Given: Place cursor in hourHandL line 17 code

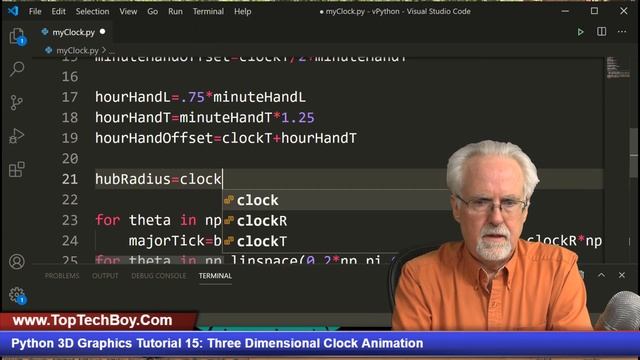Looking at the screenshot, I should click(x=200, y=97).
